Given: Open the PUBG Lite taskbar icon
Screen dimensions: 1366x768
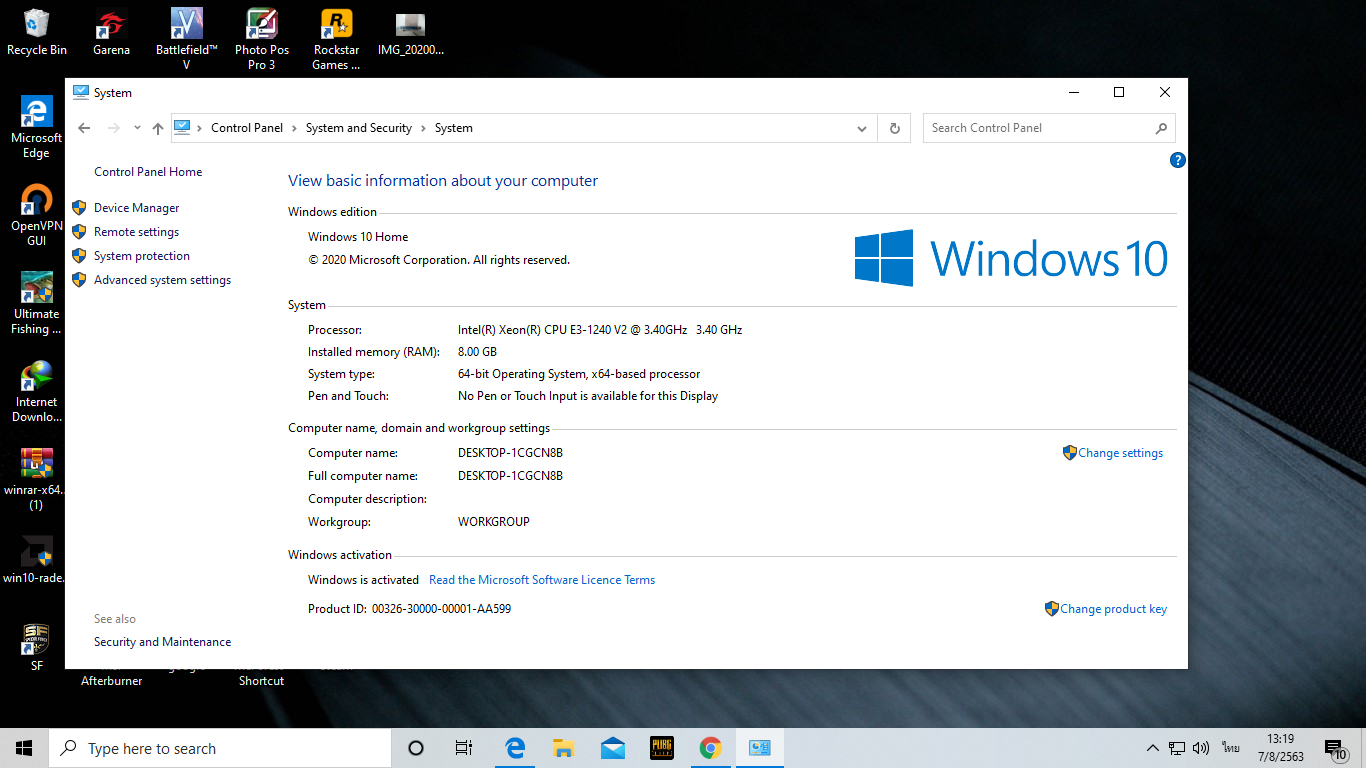Looking at the screenshot, I should pyautogui.click(x=662, y=748).
